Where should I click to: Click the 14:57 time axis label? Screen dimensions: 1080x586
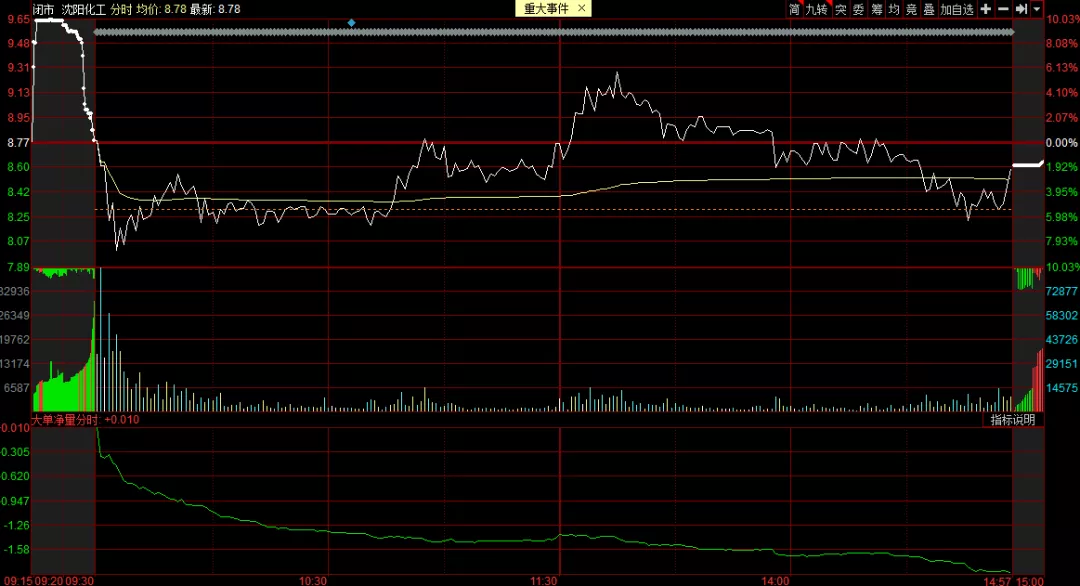(997, 581)
